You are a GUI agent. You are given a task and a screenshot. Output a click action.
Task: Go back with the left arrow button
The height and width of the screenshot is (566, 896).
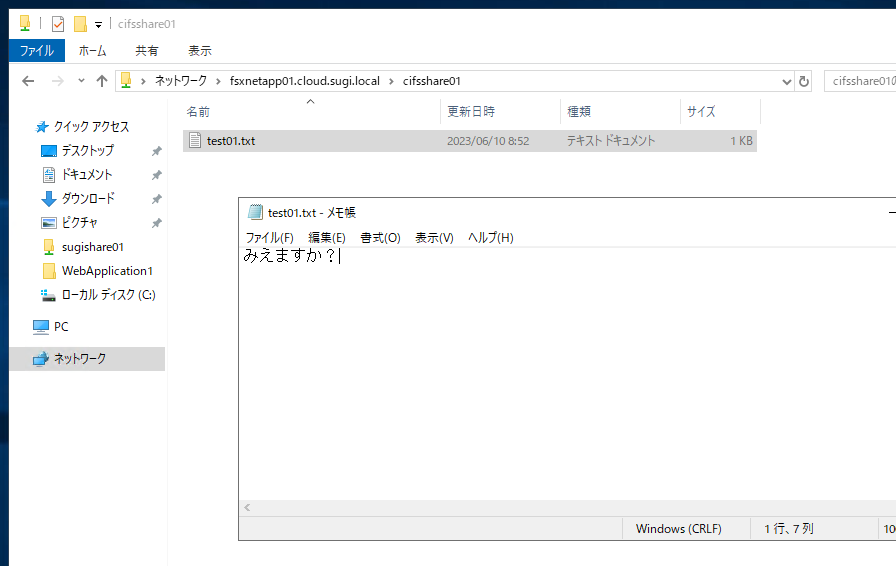28,81
